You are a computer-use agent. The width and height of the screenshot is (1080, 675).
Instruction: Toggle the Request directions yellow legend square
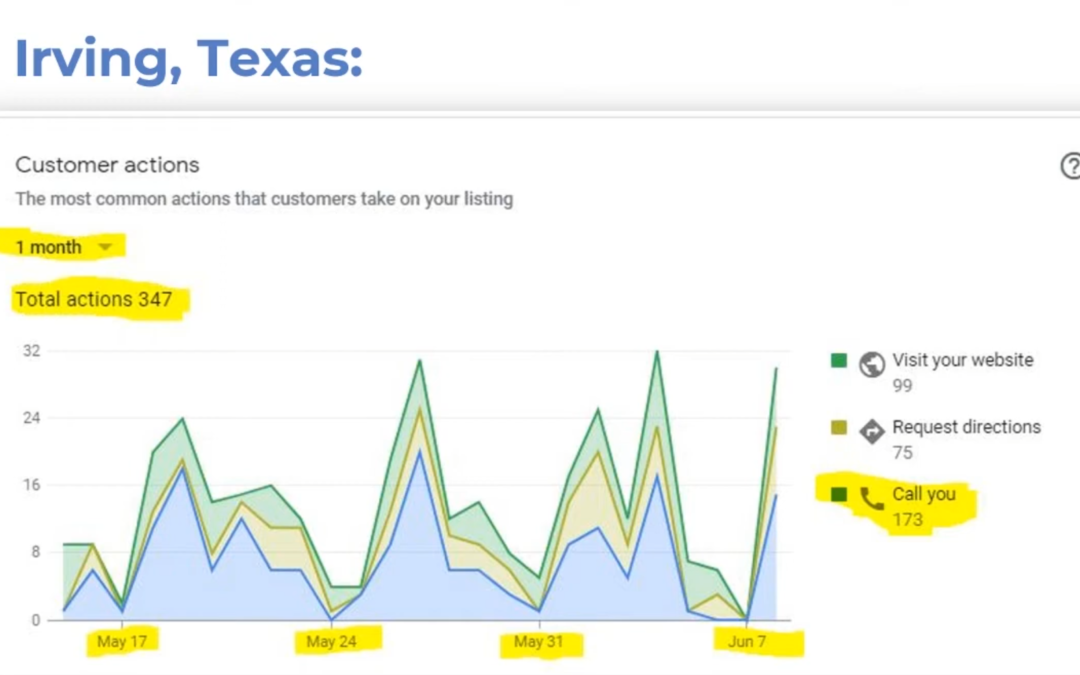point(838,428)
